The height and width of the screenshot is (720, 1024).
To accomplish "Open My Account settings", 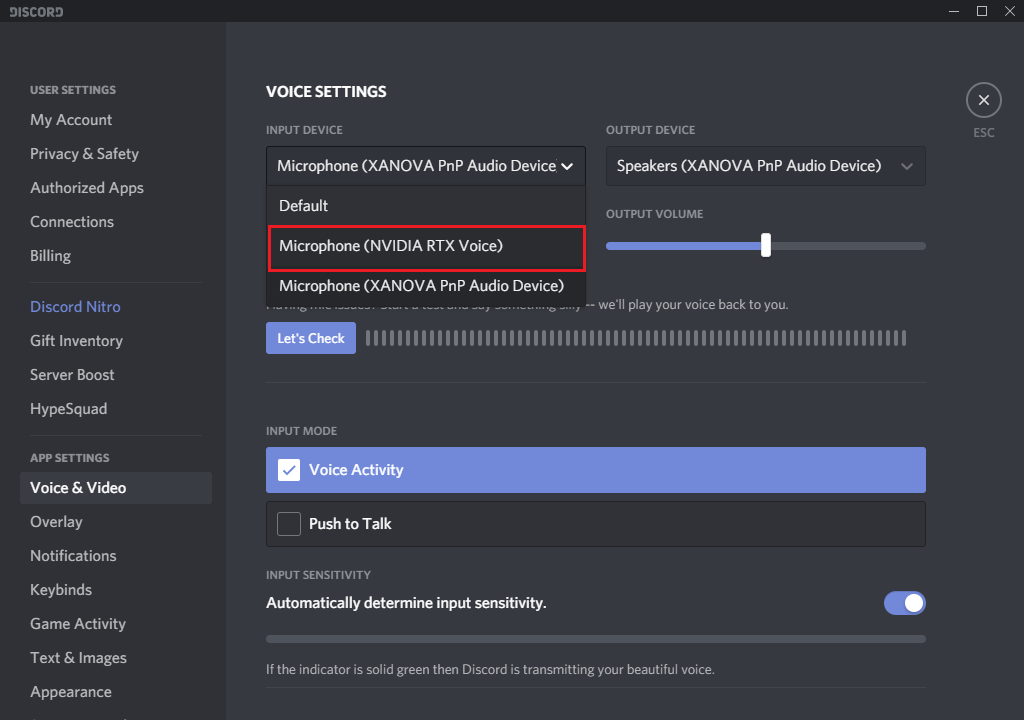I will click(71, 120).
